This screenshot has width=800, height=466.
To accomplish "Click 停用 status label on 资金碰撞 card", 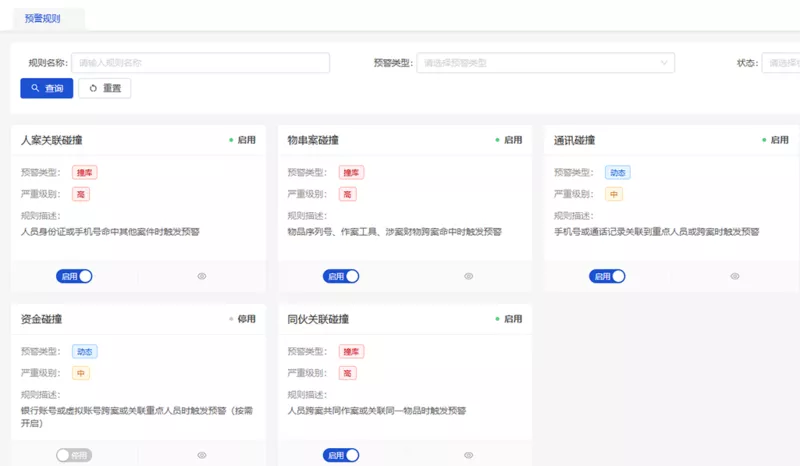I will click(x=246, y=319).
